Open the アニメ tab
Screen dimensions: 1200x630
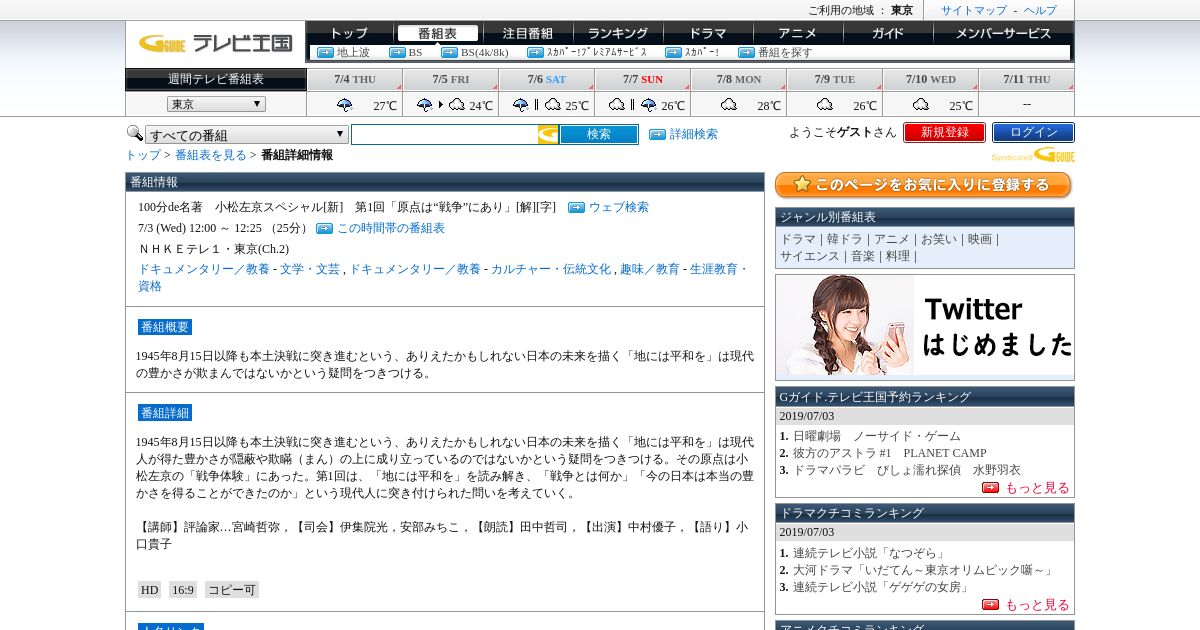point(798,33)
